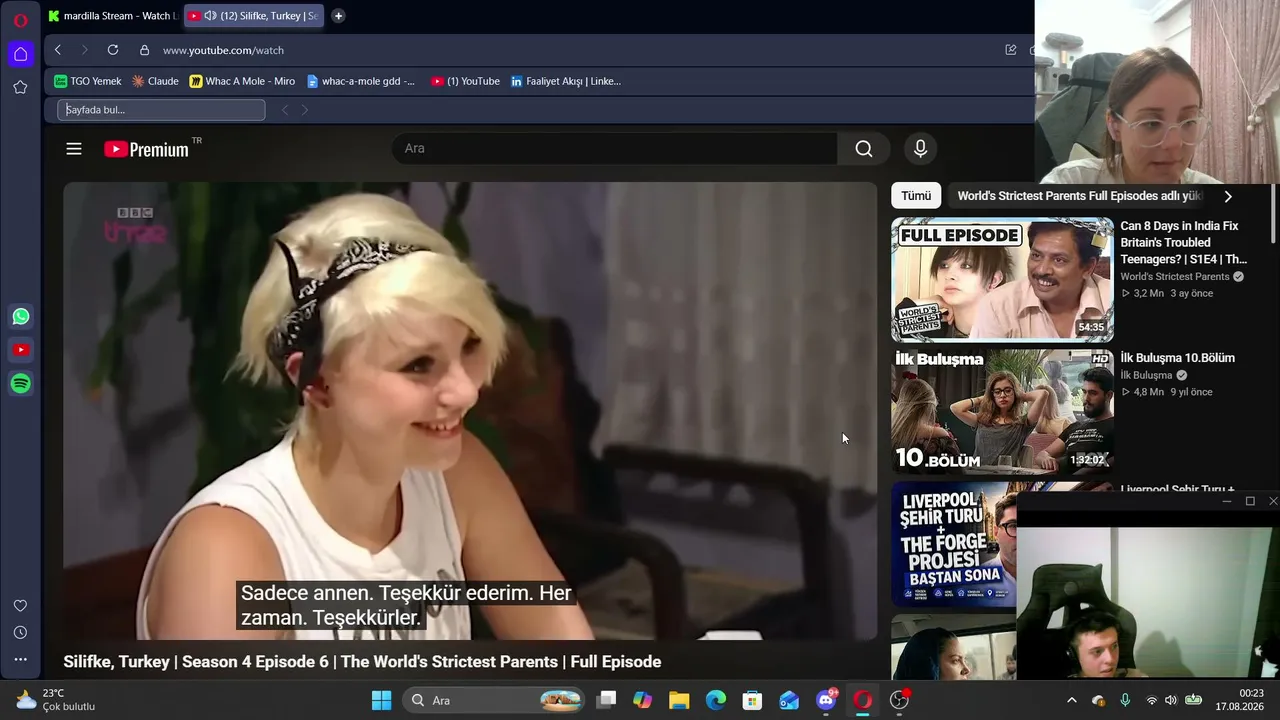Open 'İlk Buluşma 10.Bölüm' video title
The image size is (1280, 720).
(x=1177, y=358)
